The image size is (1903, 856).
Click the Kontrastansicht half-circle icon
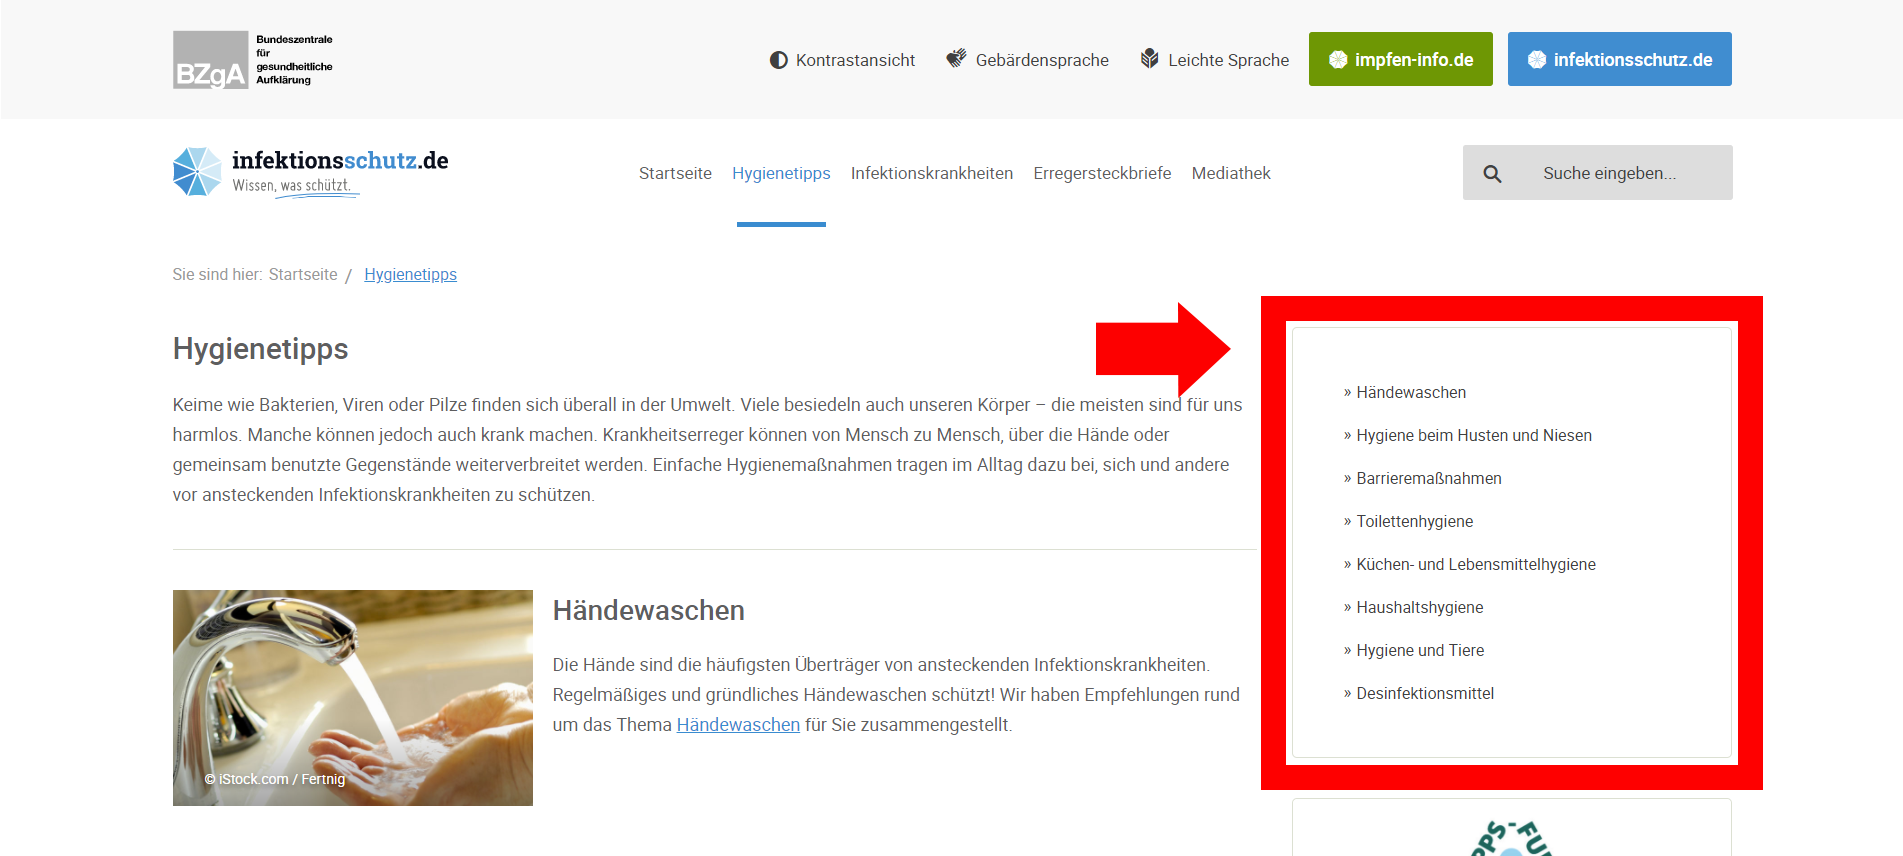click(x=778, y=60)
